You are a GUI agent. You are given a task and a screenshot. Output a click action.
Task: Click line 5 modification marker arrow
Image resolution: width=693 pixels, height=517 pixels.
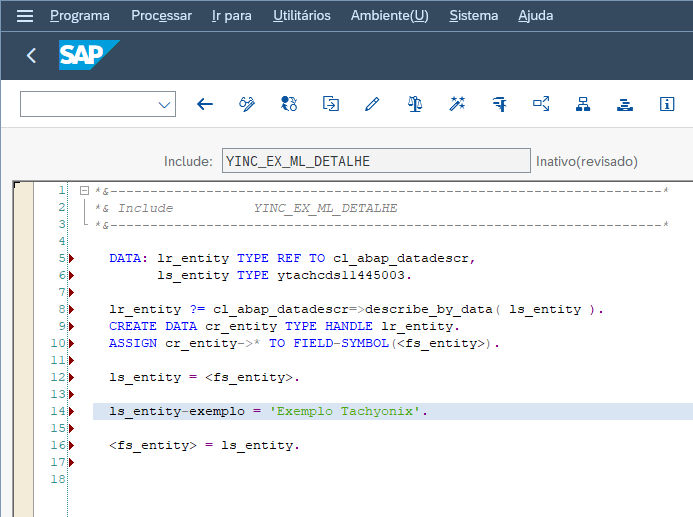pyautogui.click(x=71, y=258)
